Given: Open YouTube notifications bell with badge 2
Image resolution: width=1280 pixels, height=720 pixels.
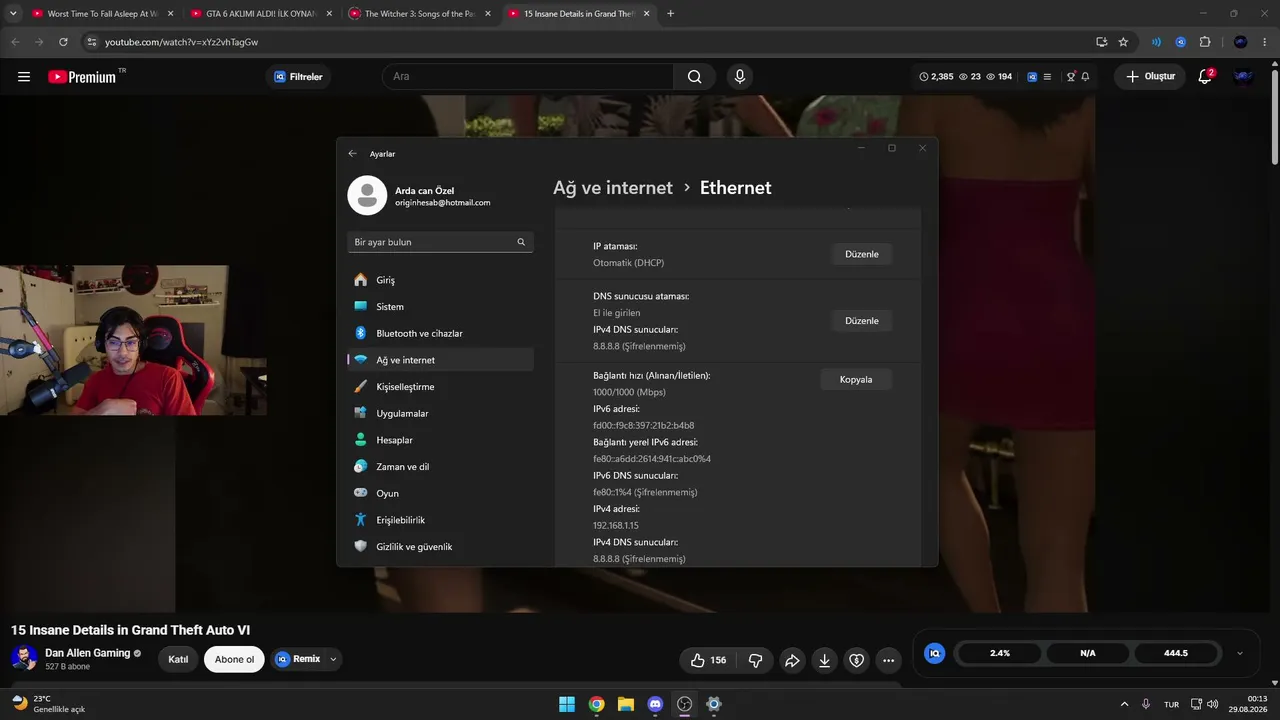Looking at the screenshot, I should 1205,77.
